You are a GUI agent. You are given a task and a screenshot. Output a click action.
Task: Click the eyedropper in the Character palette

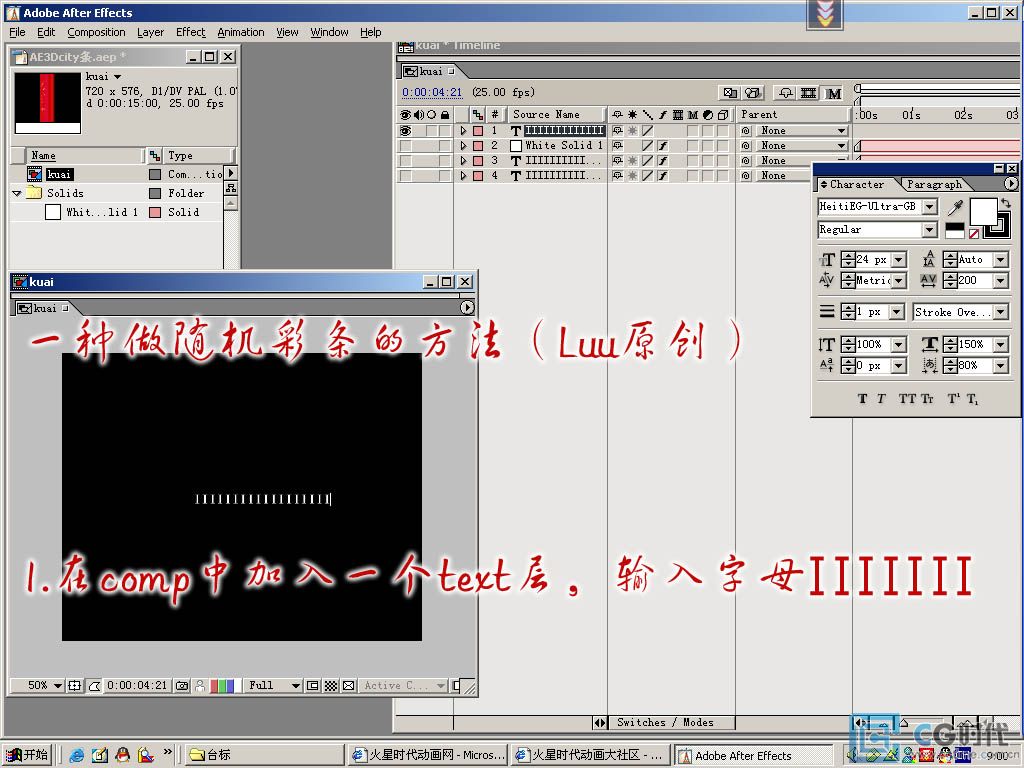[955, 208]
